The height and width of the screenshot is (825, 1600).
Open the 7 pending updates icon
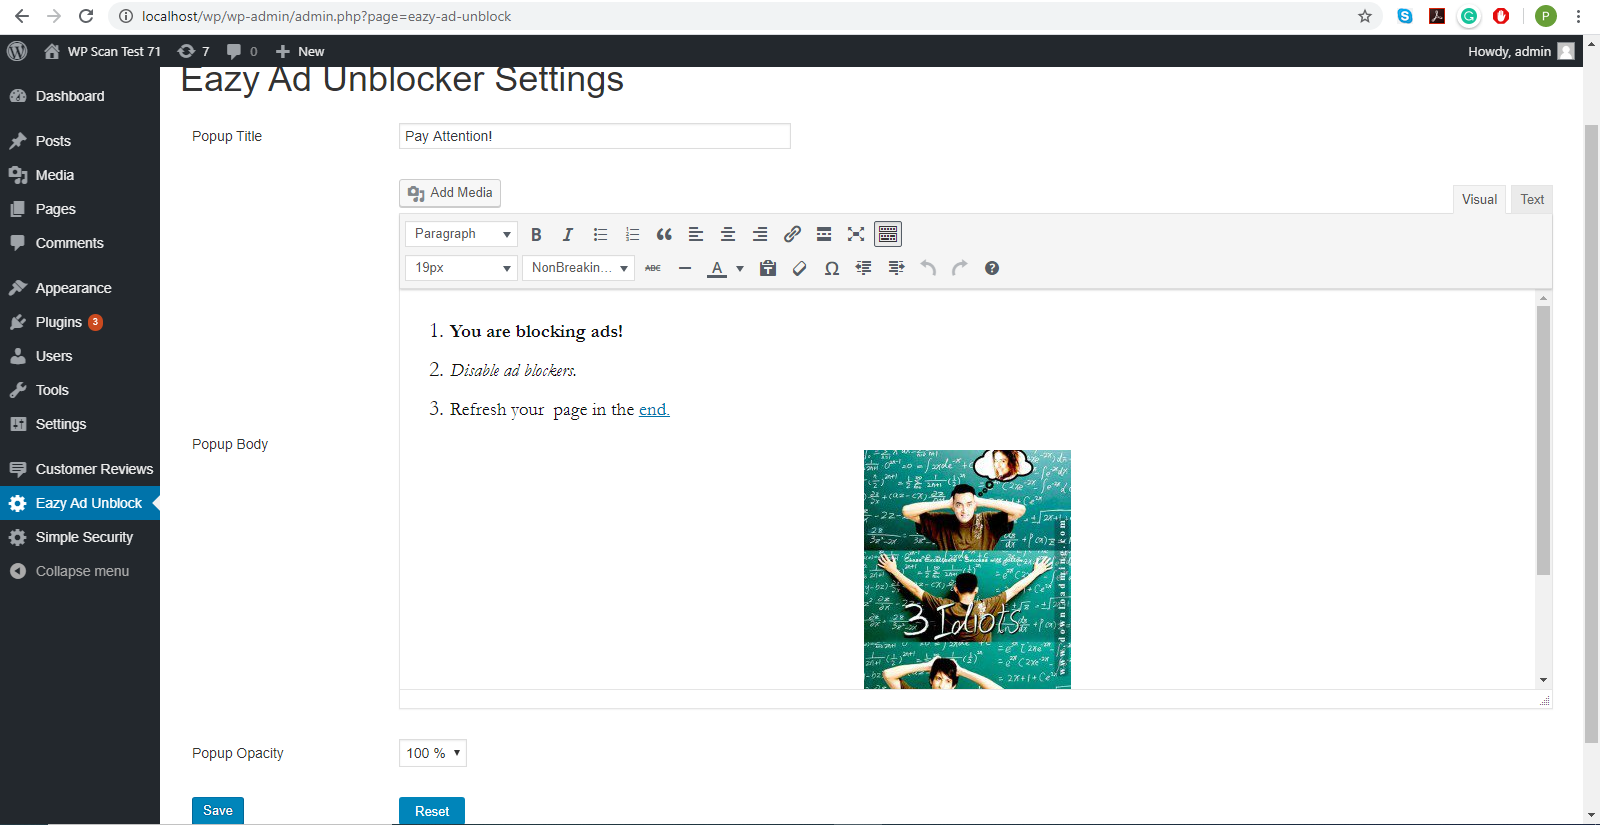[193, 51]
